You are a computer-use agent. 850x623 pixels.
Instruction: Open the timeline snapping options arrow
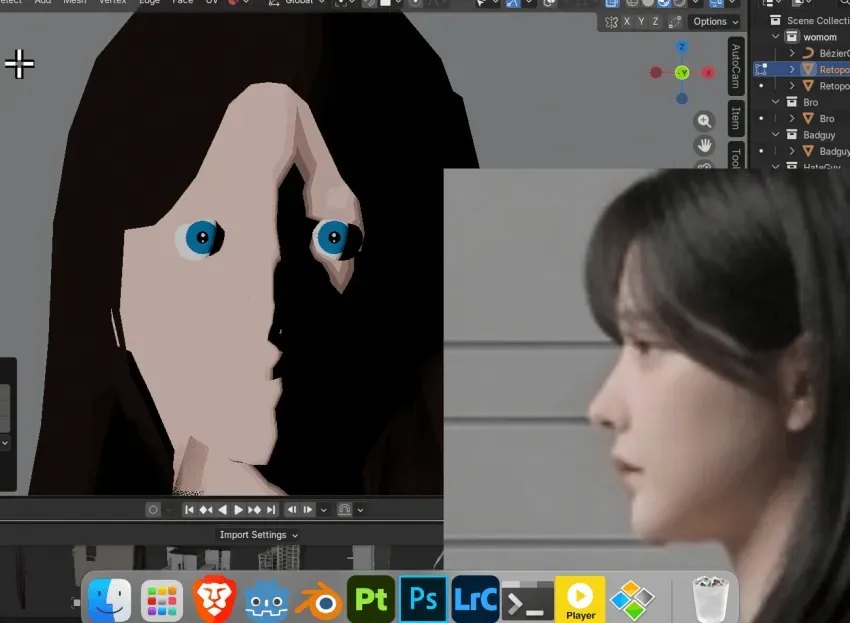pos(360,510)
